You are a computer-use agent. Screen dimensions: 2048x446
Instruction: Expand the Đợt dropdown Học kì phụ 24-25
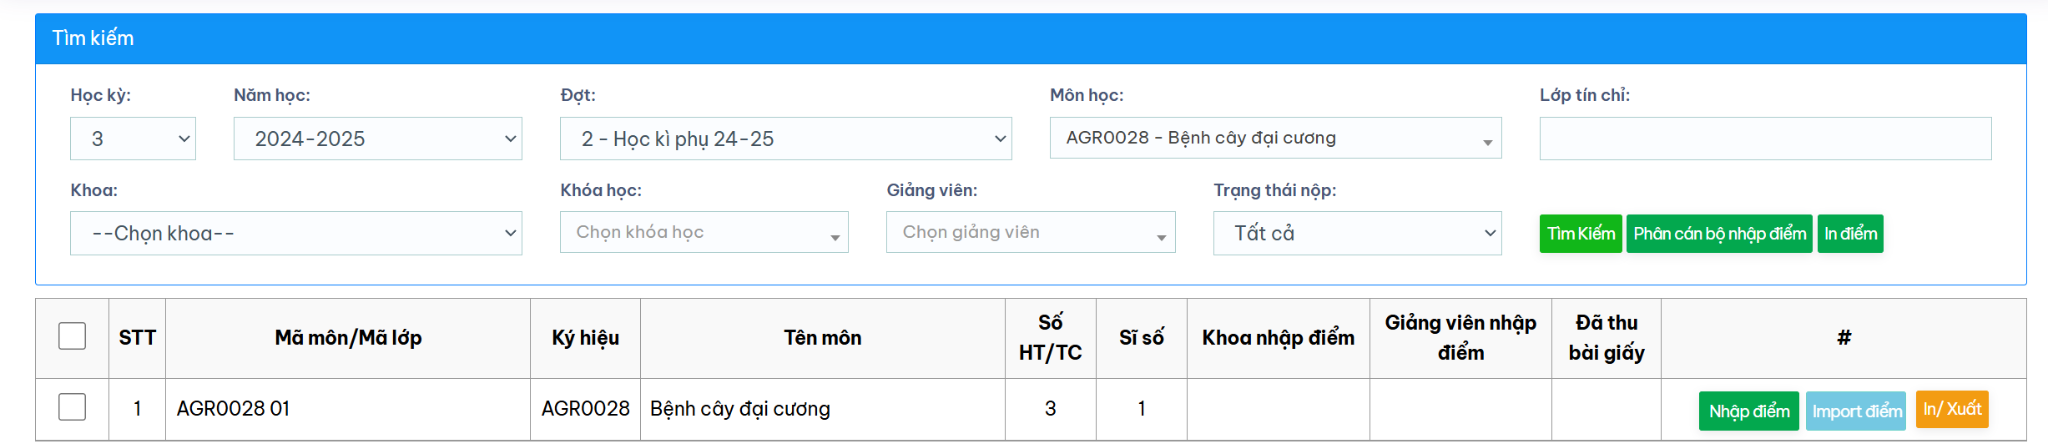tap(786, 139)
